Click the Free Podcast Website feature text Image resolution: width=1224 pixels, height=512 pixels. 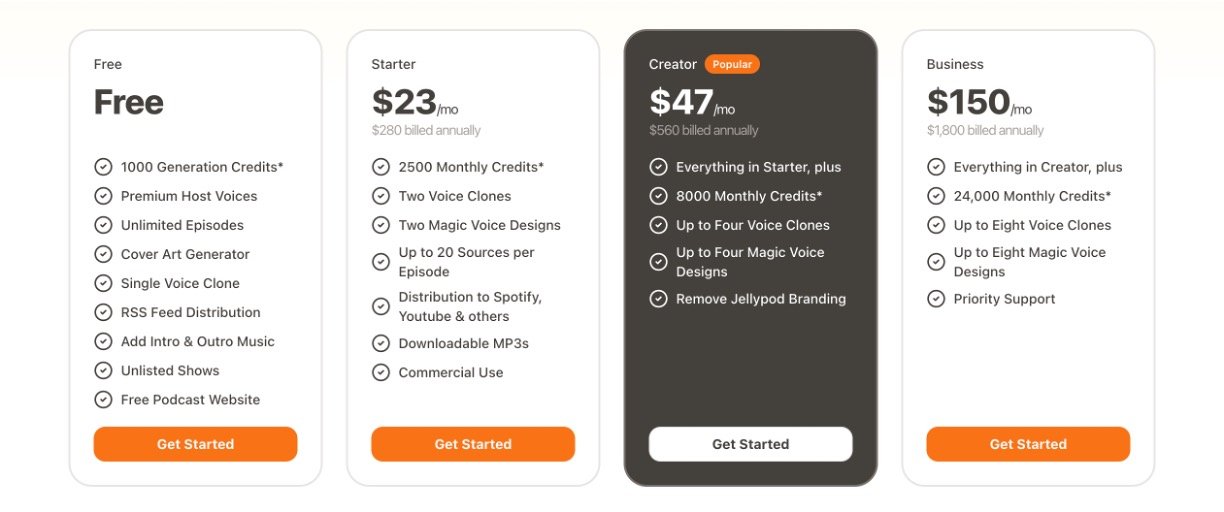point(190,399)
